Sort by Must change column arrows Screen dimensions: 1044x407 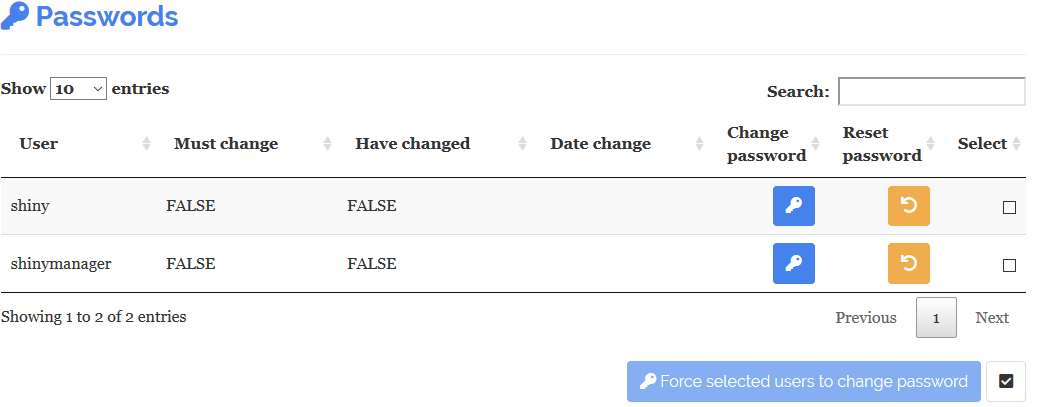[328, 144]
